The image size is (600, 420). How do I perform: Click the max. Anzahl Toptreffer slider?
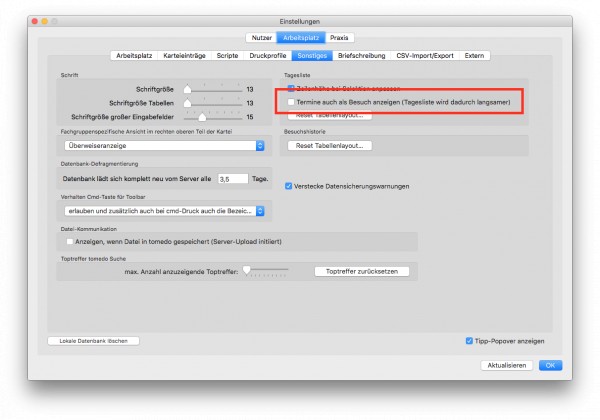coord(266,271)
